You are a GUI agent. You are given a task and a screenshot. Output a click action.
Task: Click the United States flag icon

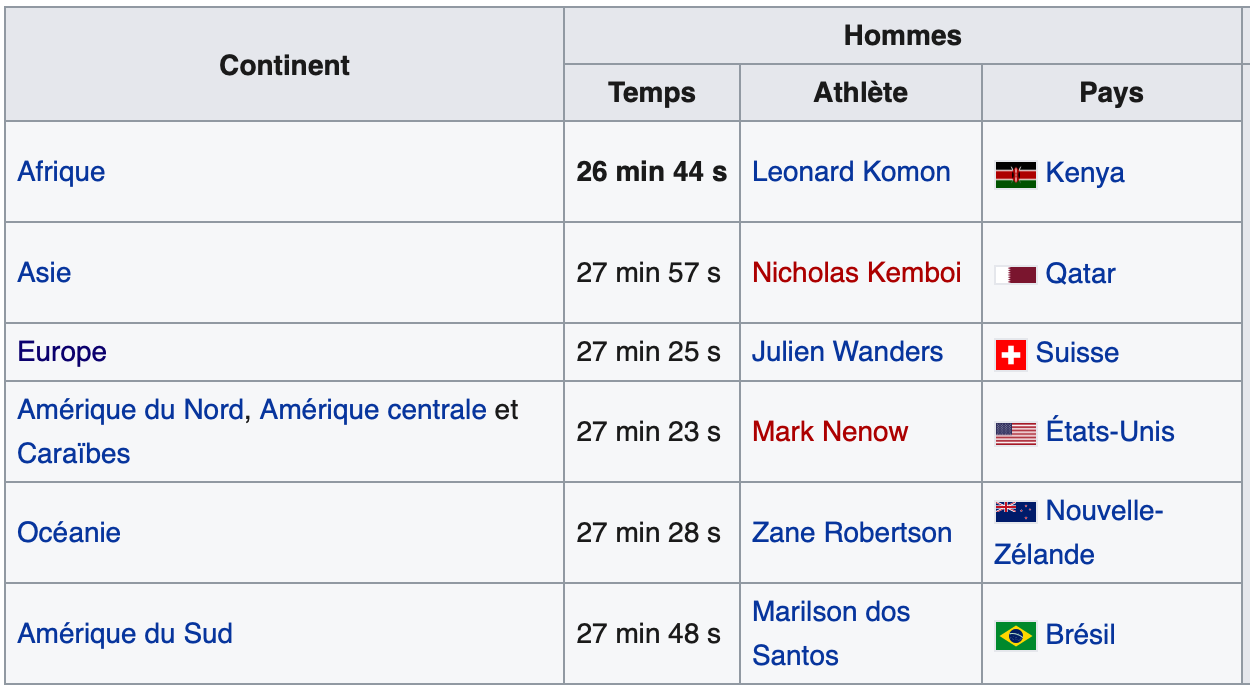pyautogui.click(x=1015, y=434)
